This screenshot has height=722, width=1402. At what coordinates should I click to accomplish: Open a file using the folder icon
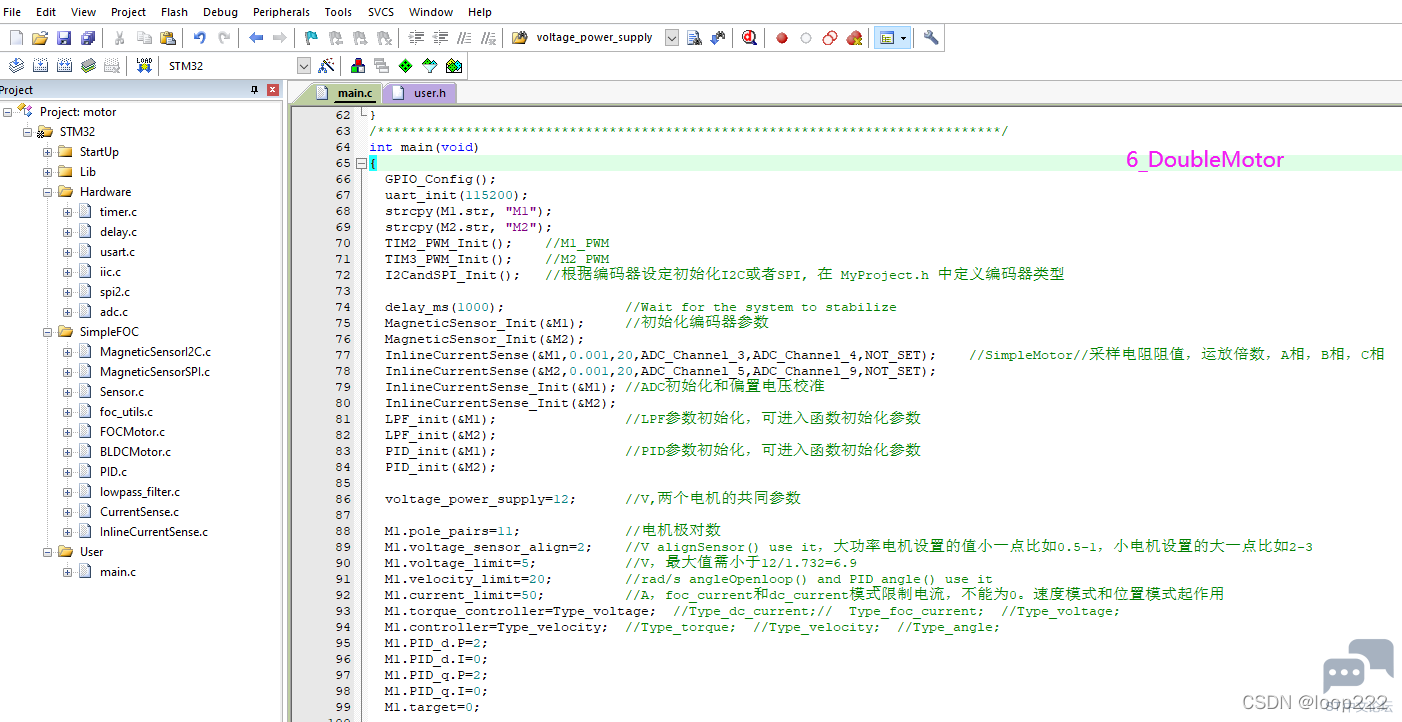40,38
